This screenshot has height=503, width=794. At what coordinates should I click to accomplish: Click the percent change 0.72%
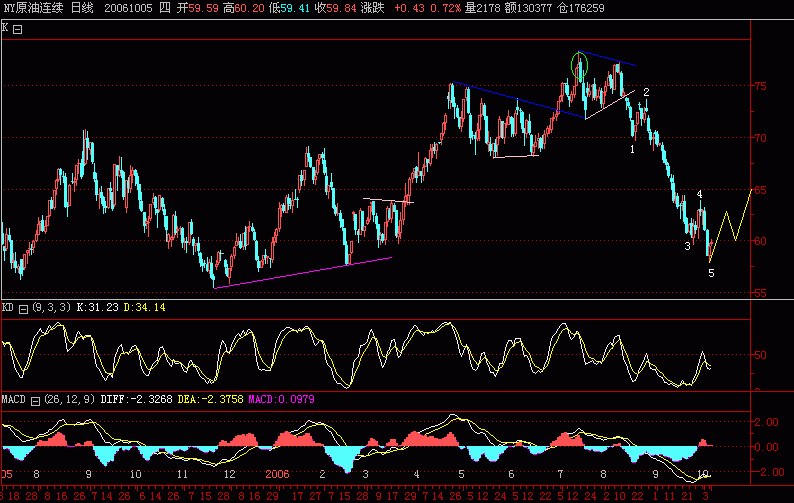click(446, 8)
